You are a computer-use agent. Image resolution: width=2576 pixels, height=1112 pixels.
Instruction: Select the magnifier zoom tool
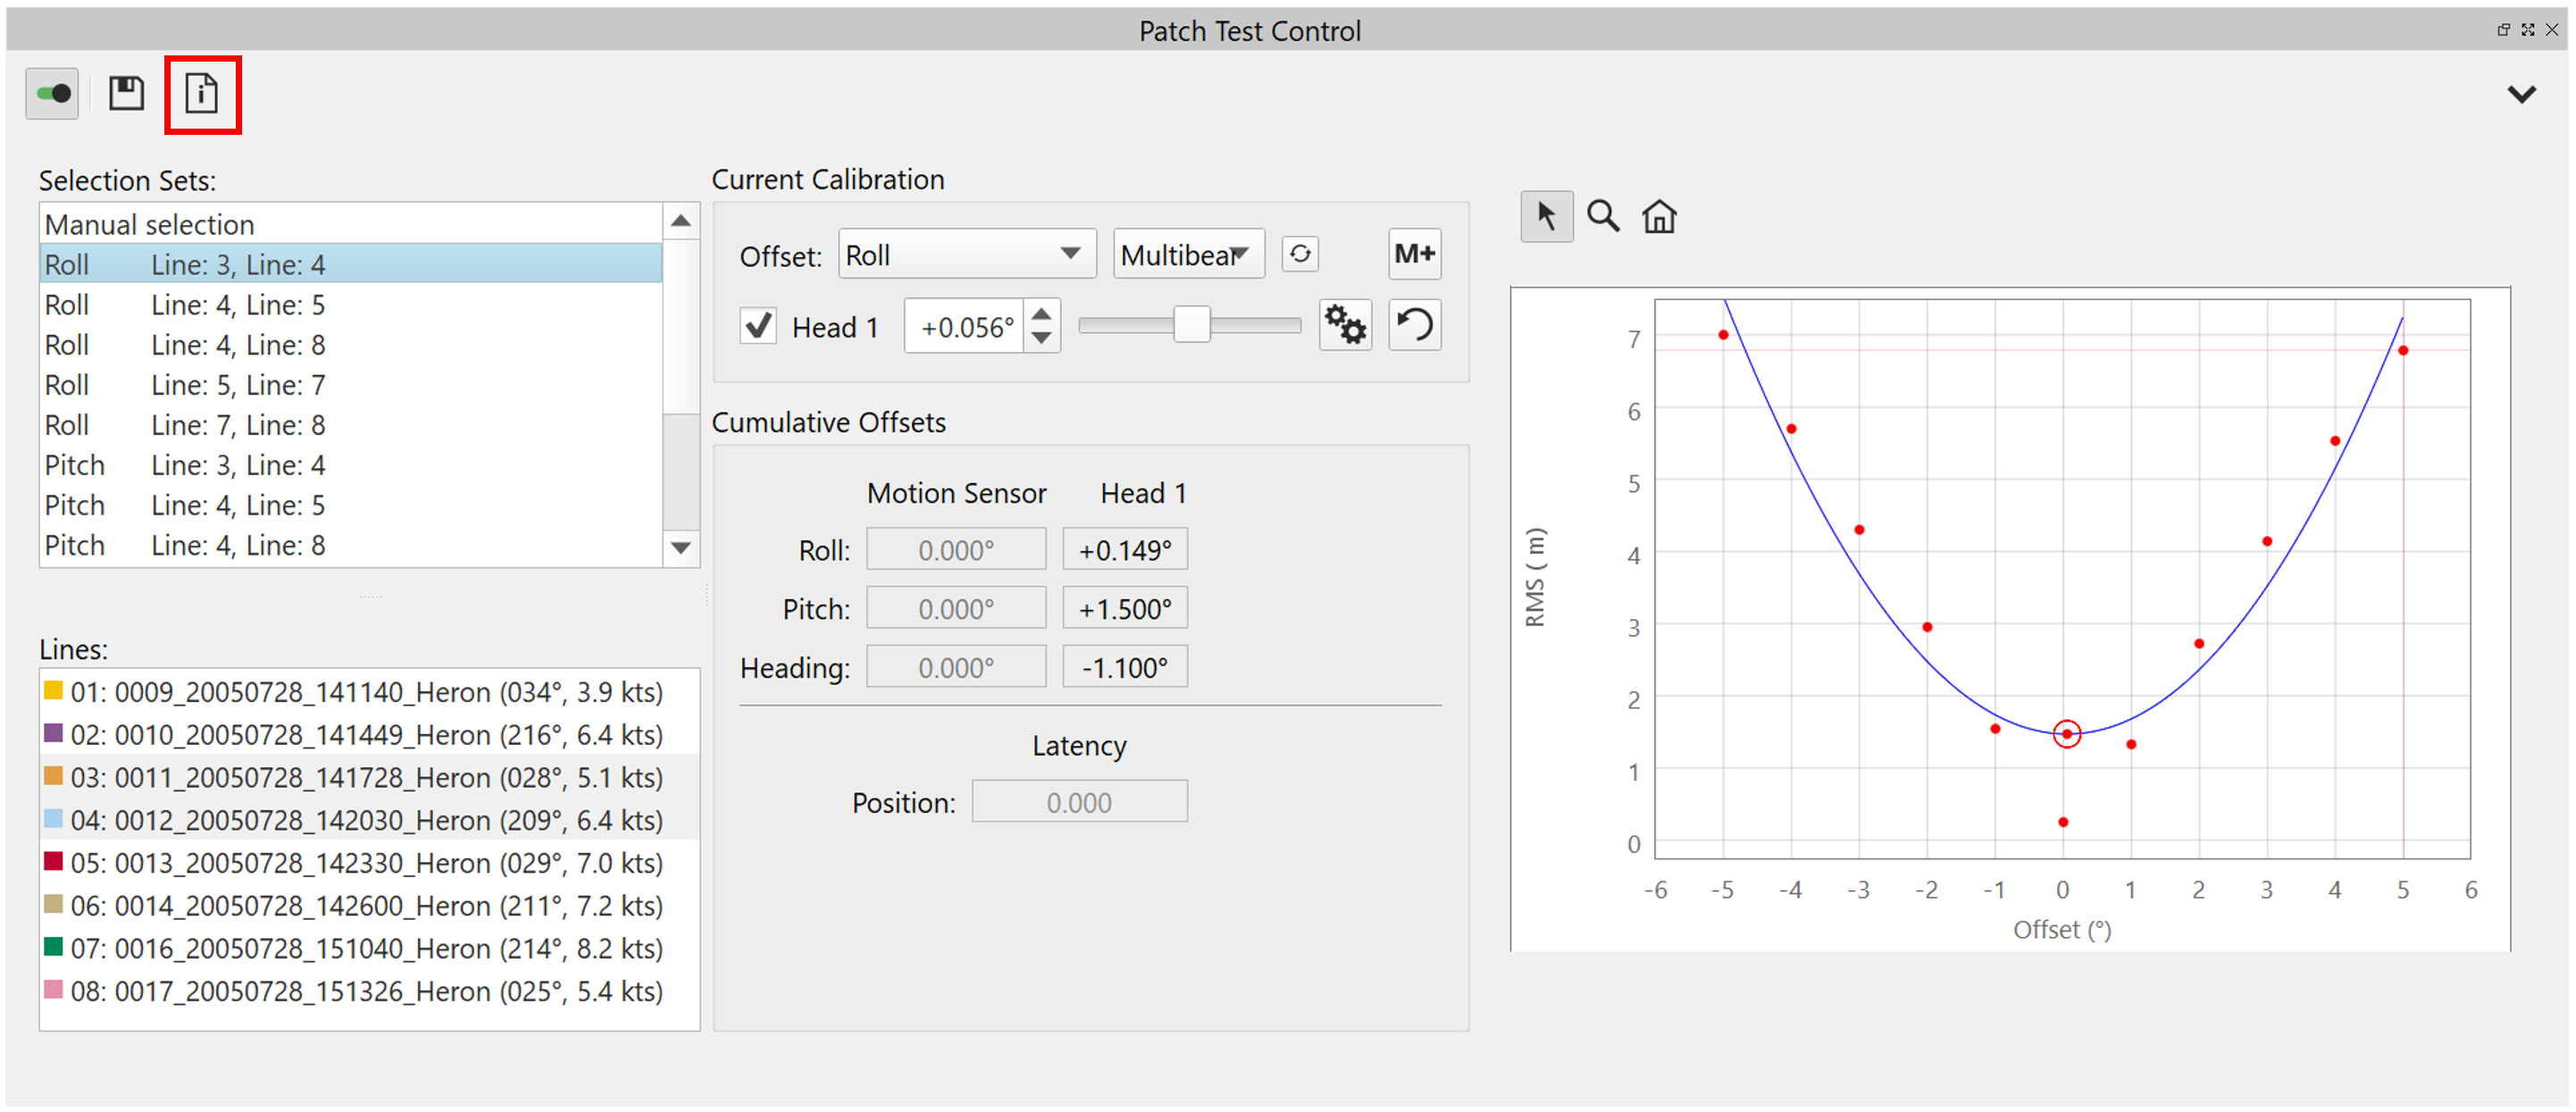click(1603, 216)
